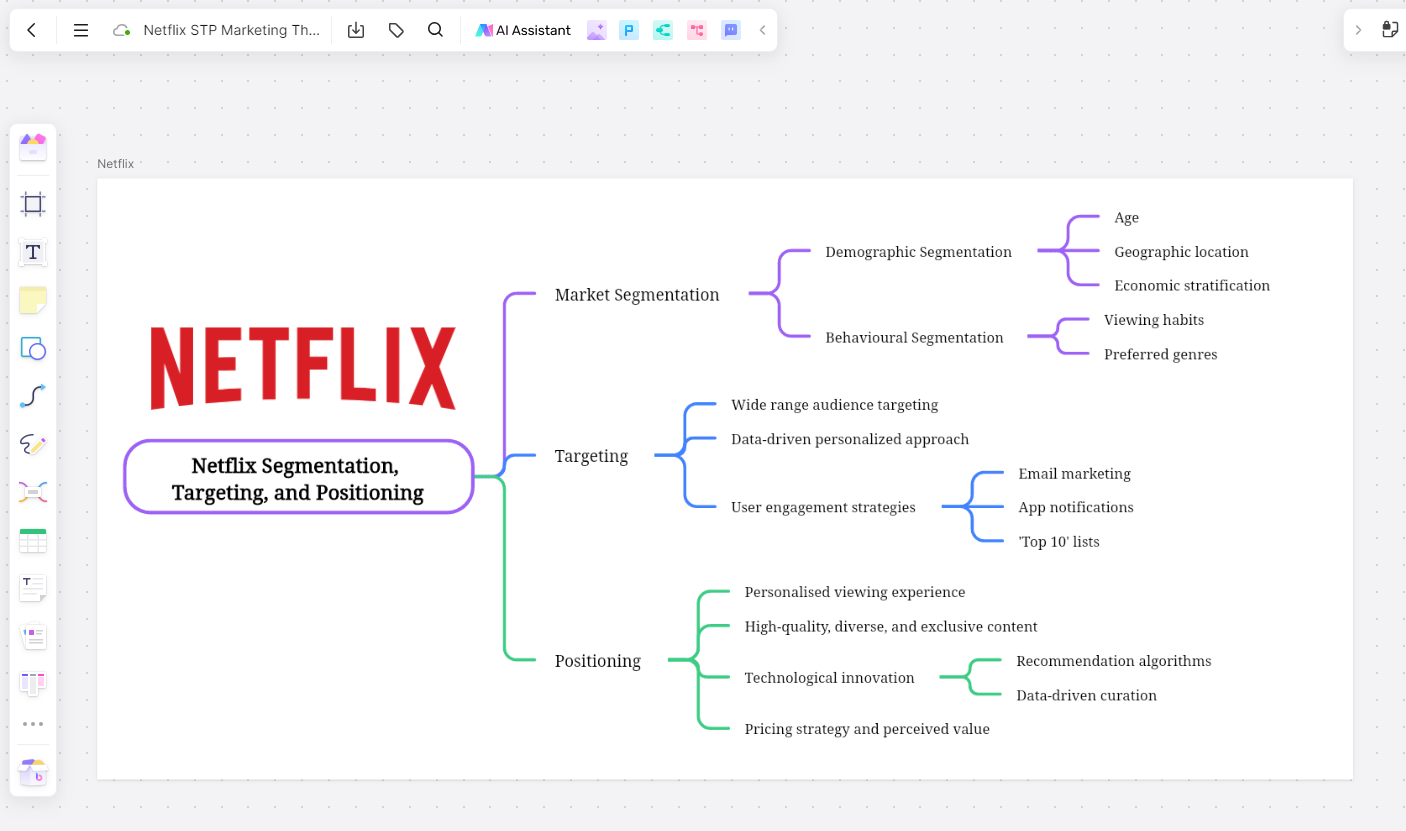Click the Geographic location node
This screenshot has width=1406, height=831.
tap(1181, 252)
